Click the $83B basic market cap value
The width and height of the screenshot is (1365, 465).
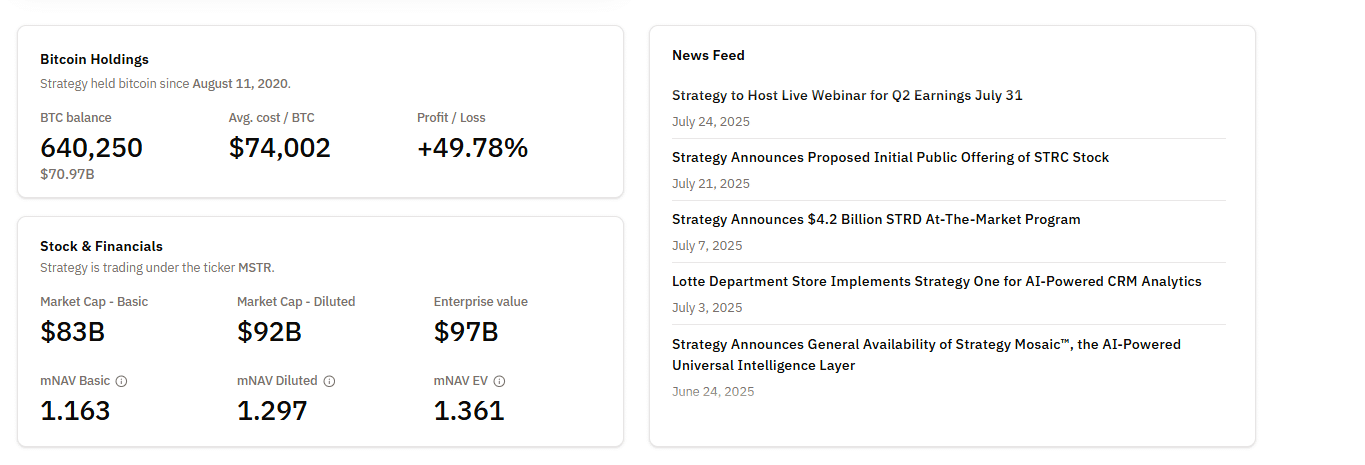(x=72, y=332)
